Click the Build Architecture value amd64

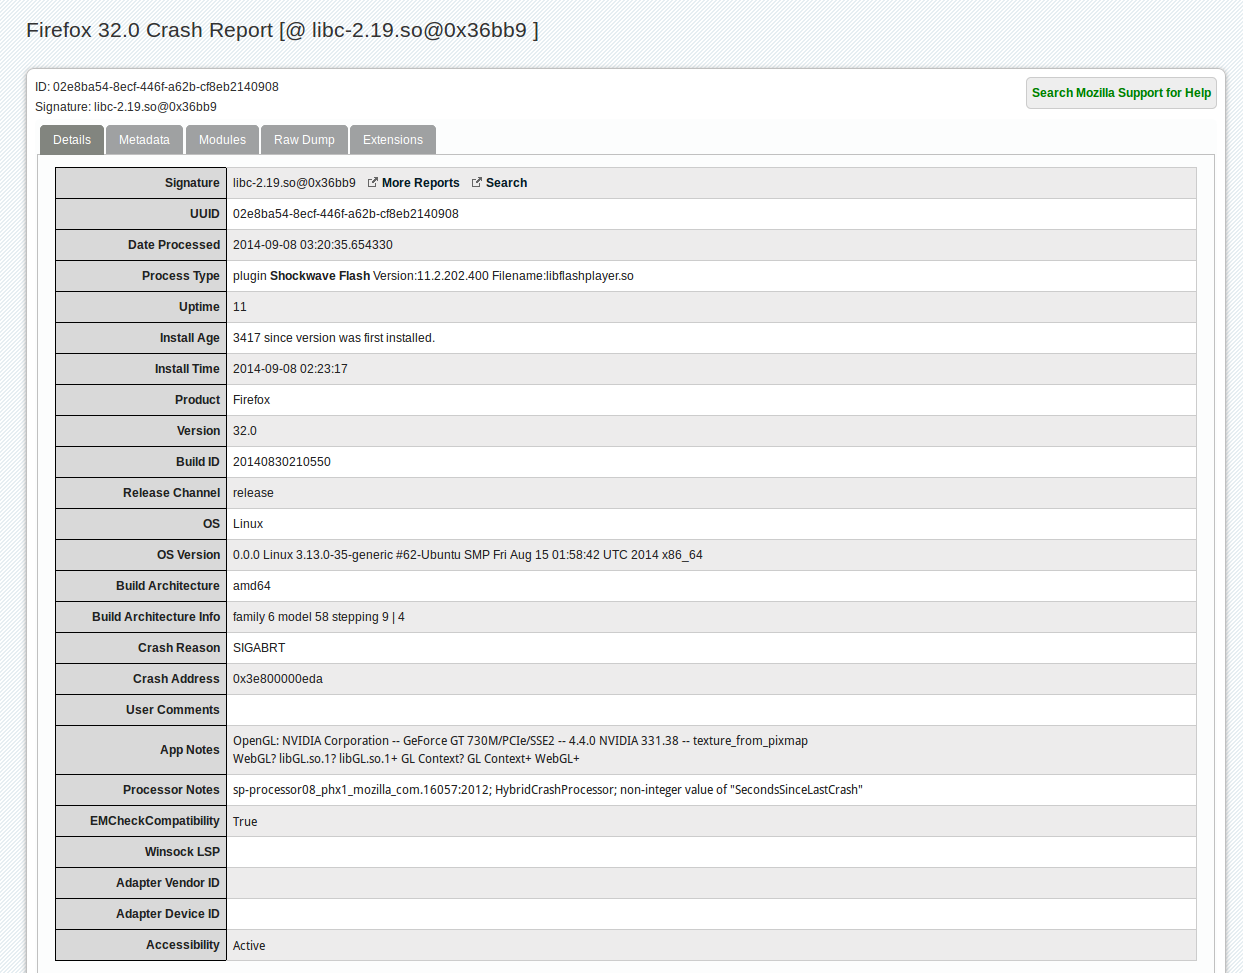coord(252,586)
